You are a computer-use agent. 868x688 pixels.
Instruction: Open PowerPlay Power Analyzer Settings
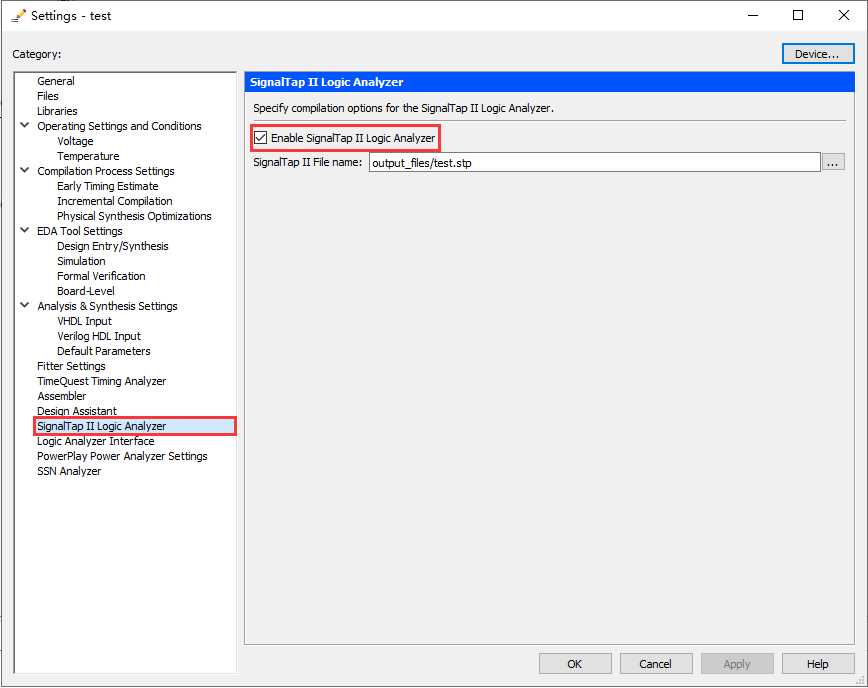[122, 456]
